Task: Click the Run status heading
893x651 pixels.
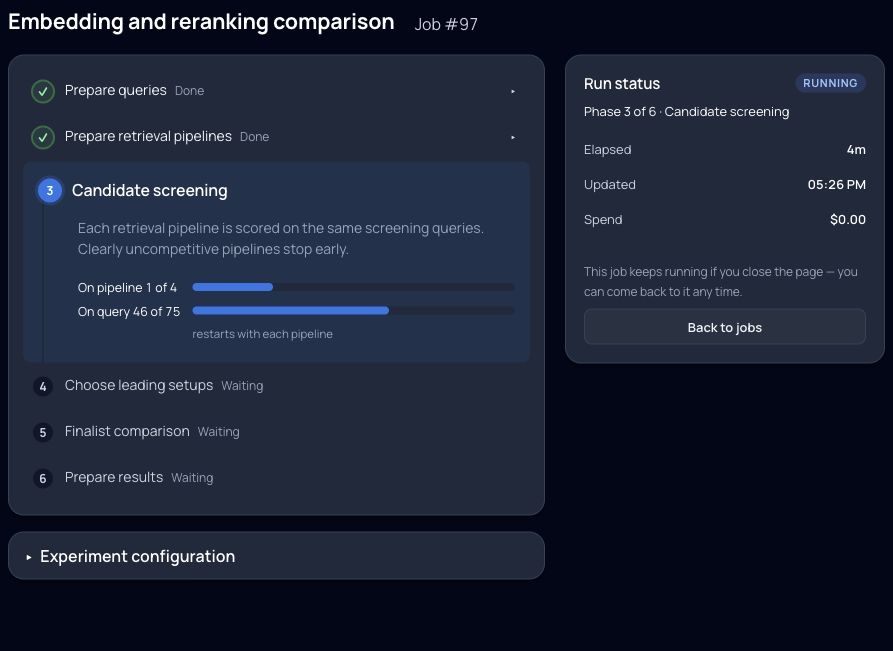Action: (622, 84)
